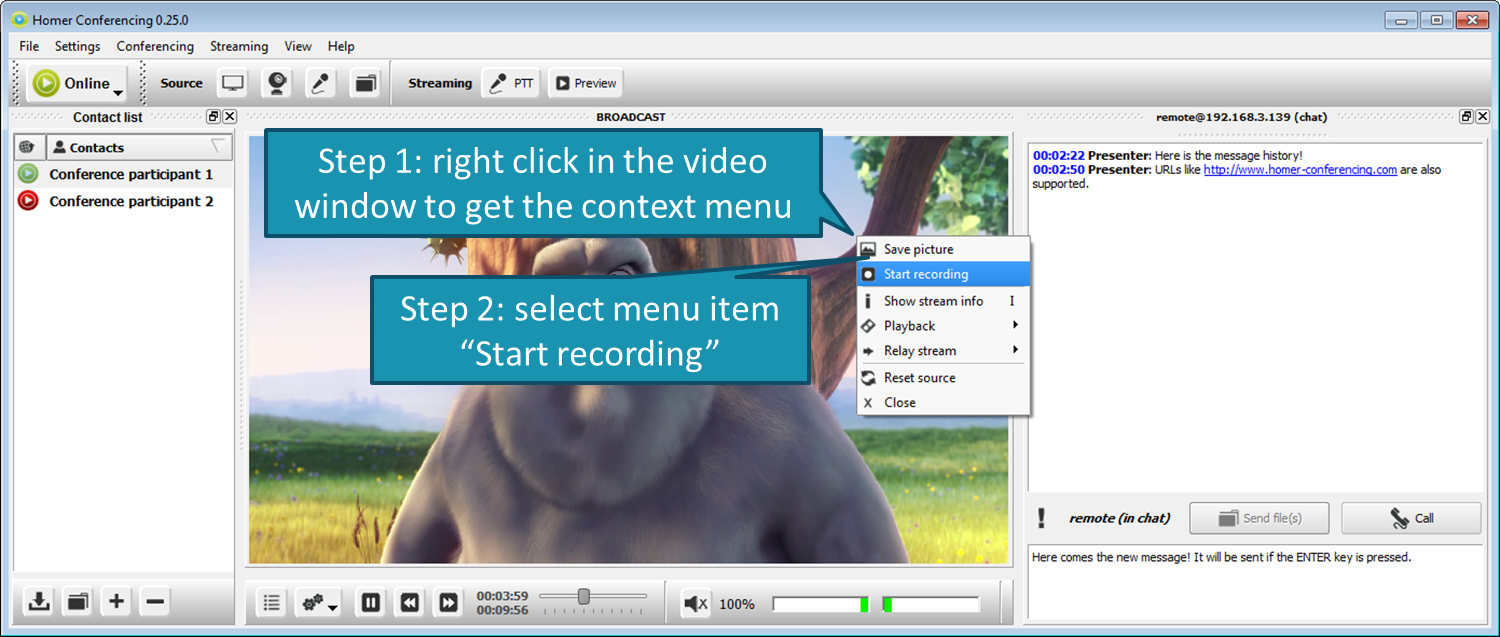
Task: Choose Close in the context menu
Action: pyautogui.click(x=944, y=403)
